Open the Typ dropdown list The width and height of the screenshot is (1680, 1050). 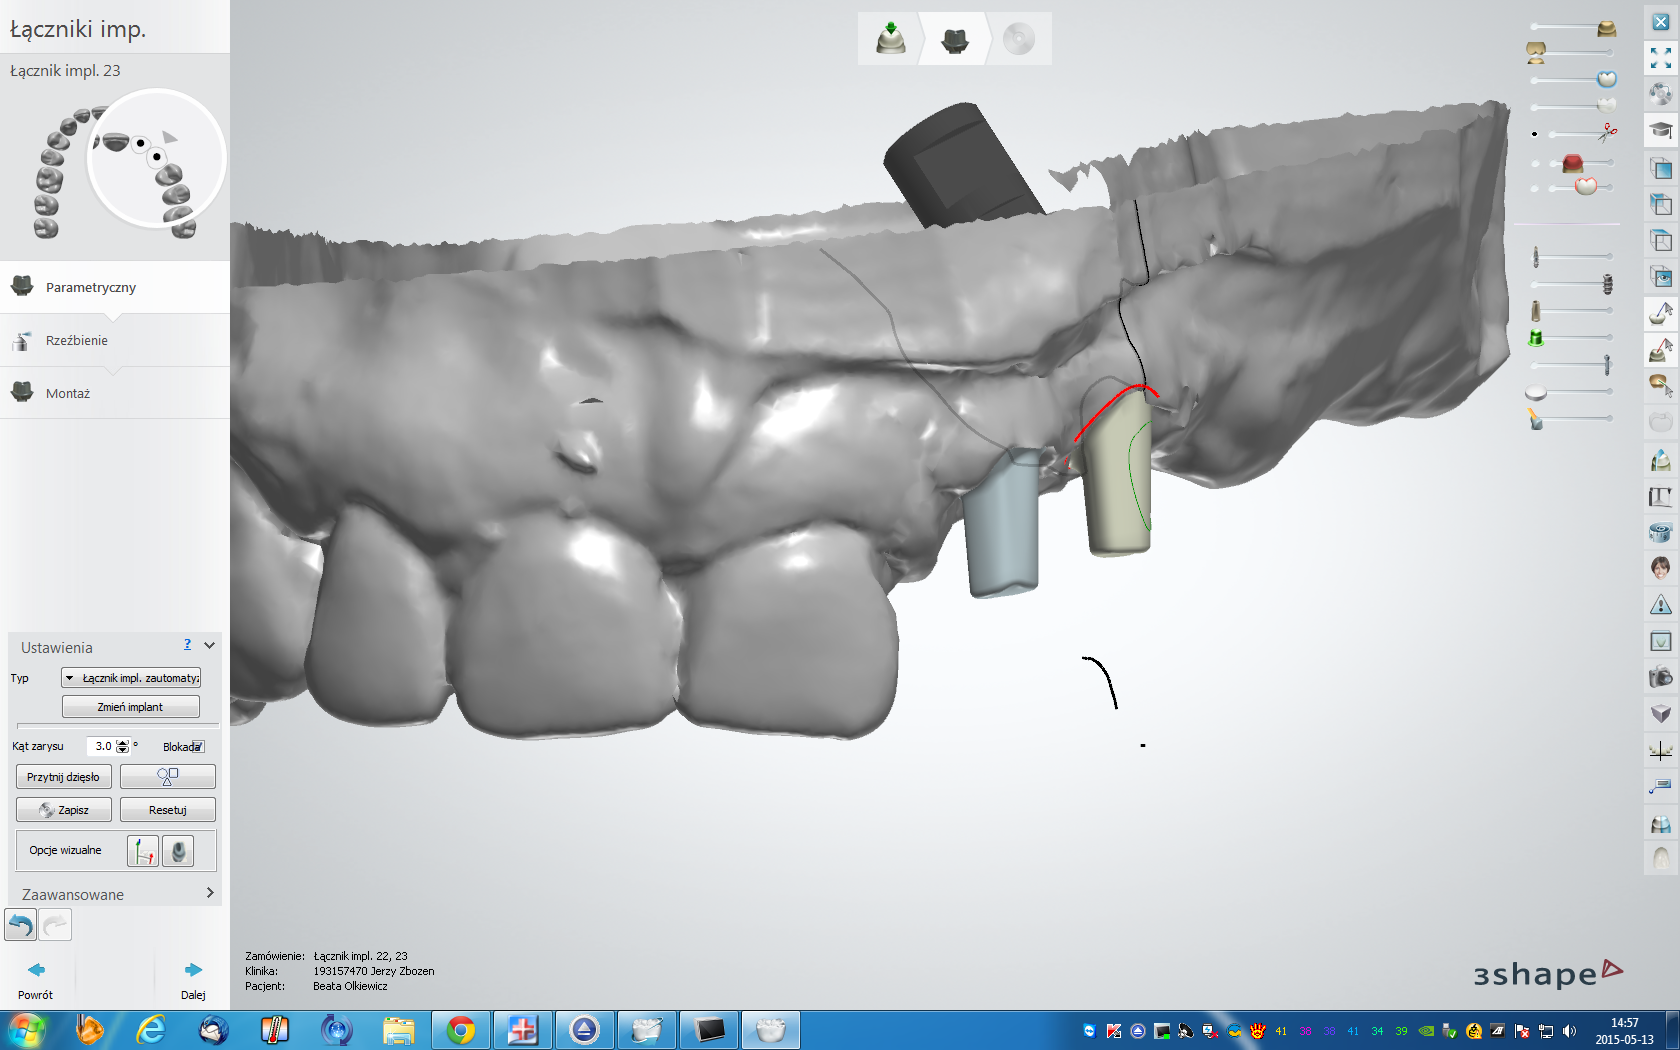pyautogui.click(x=131, y=678)
